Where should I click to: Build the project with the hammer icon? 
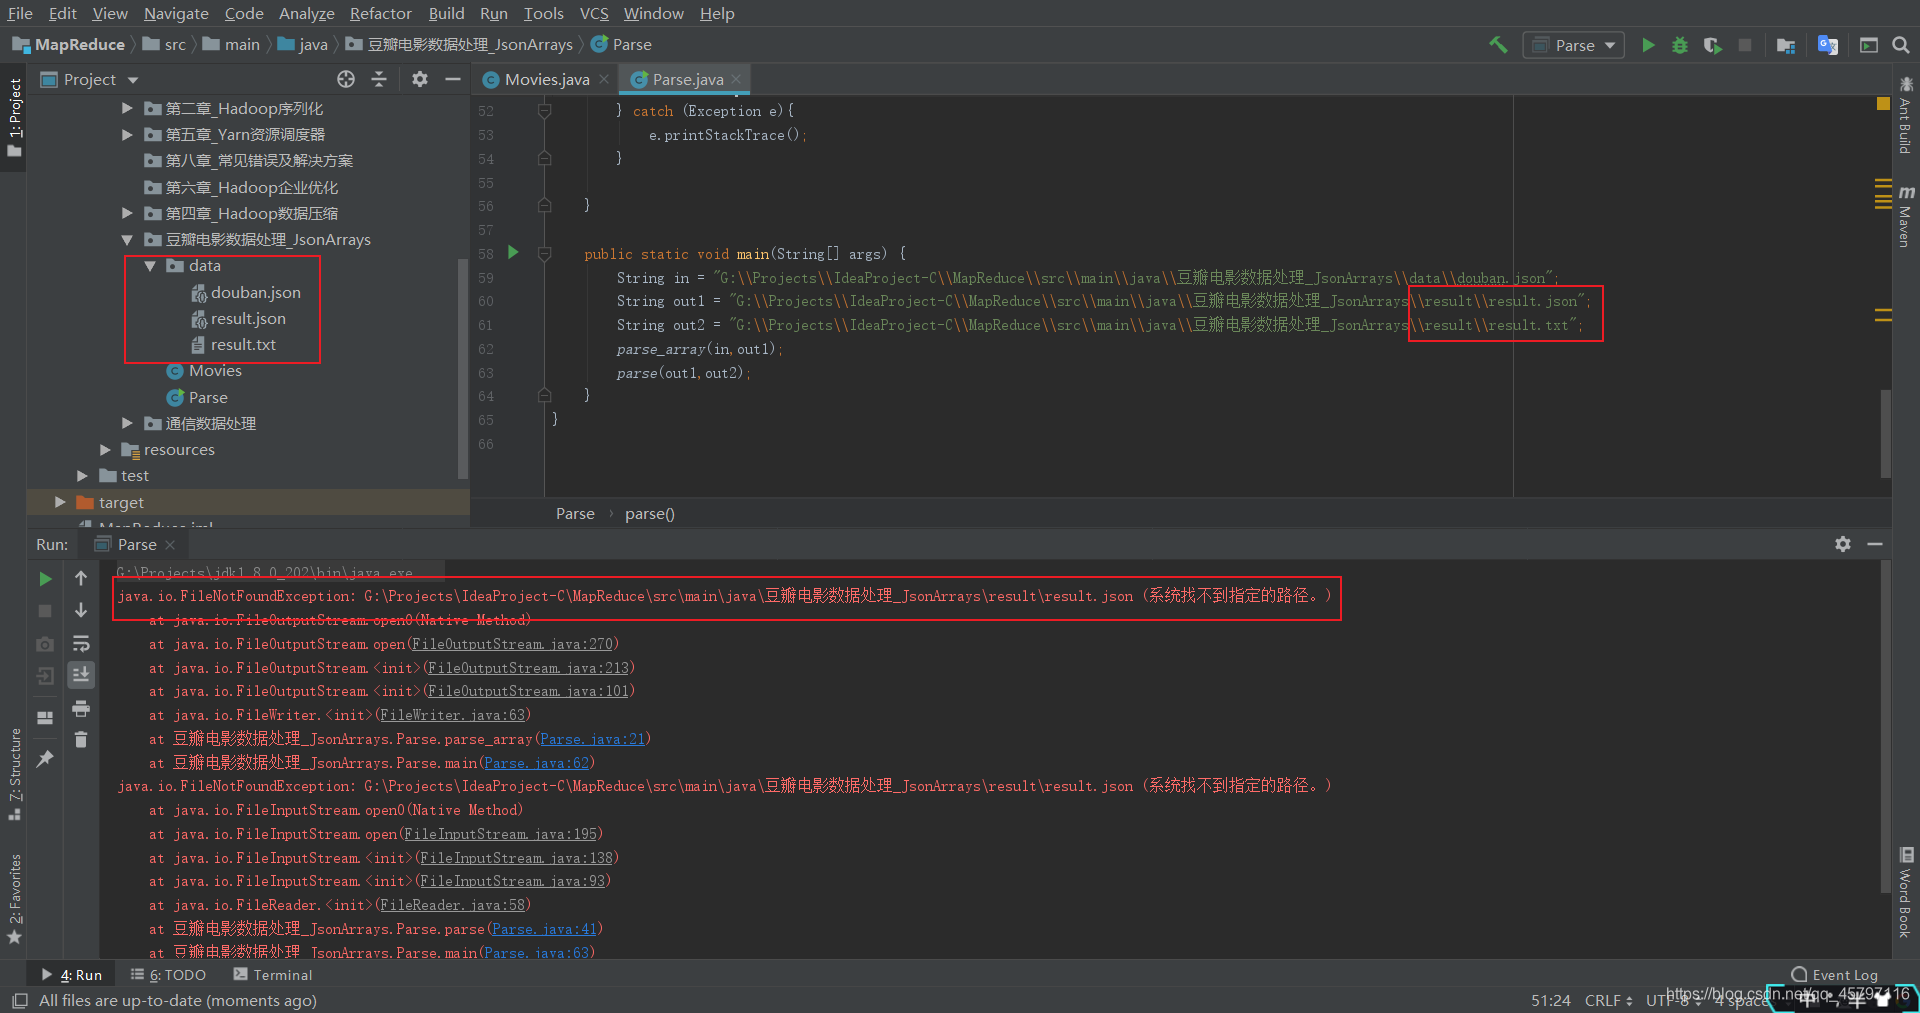[x=1497, y=45]
